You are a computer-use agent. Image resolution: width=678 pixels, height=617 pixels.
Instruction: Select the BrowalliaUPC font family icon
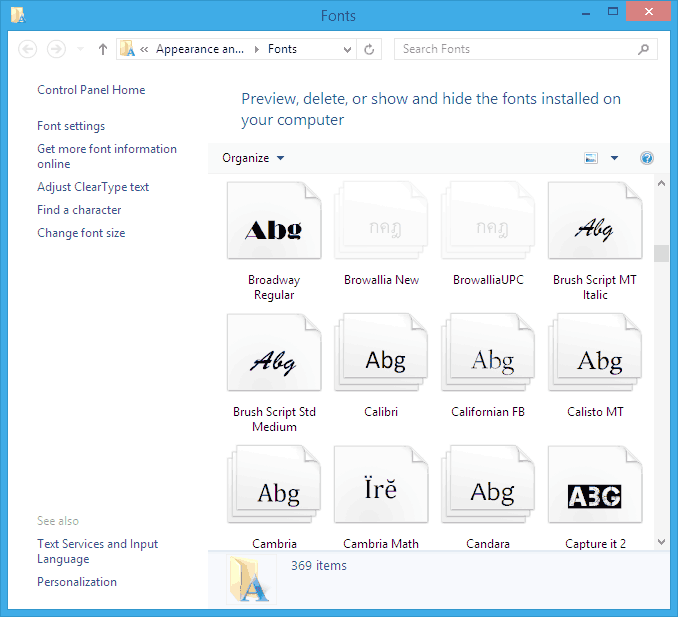pos(488,221)
